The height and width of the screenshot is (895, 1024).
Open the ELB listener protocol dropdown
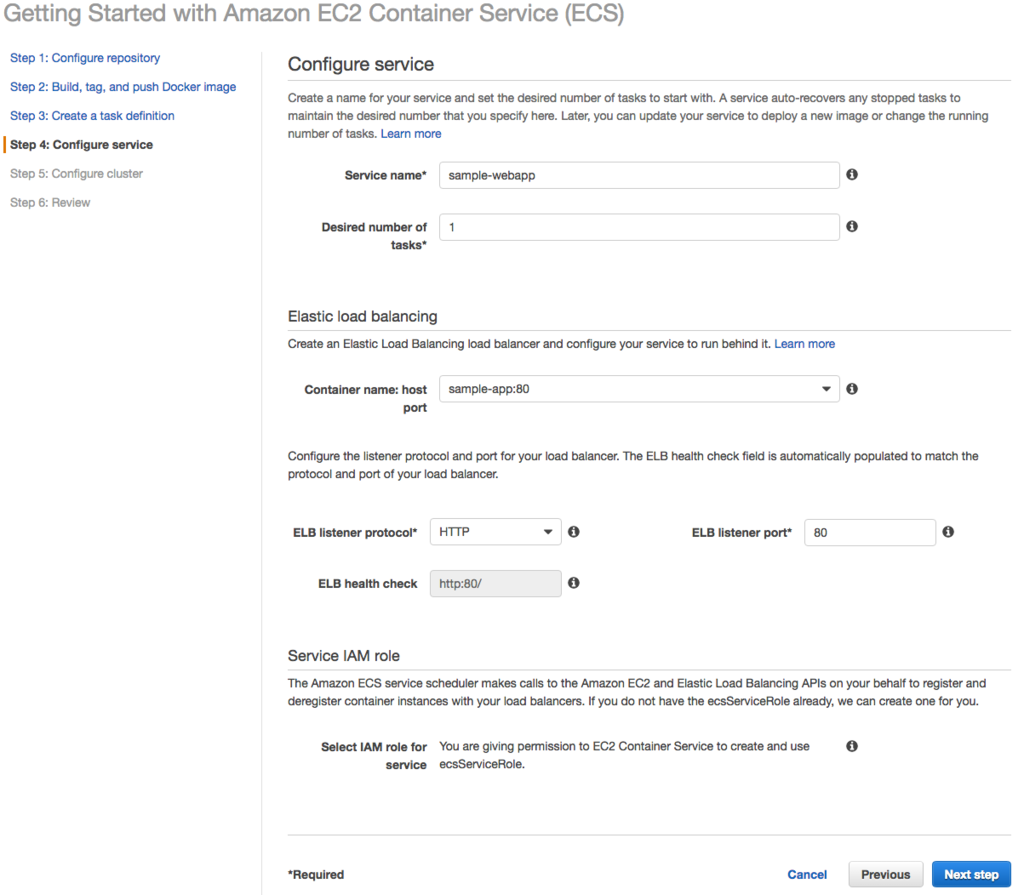pyautogui.click(x=496, y=532)
